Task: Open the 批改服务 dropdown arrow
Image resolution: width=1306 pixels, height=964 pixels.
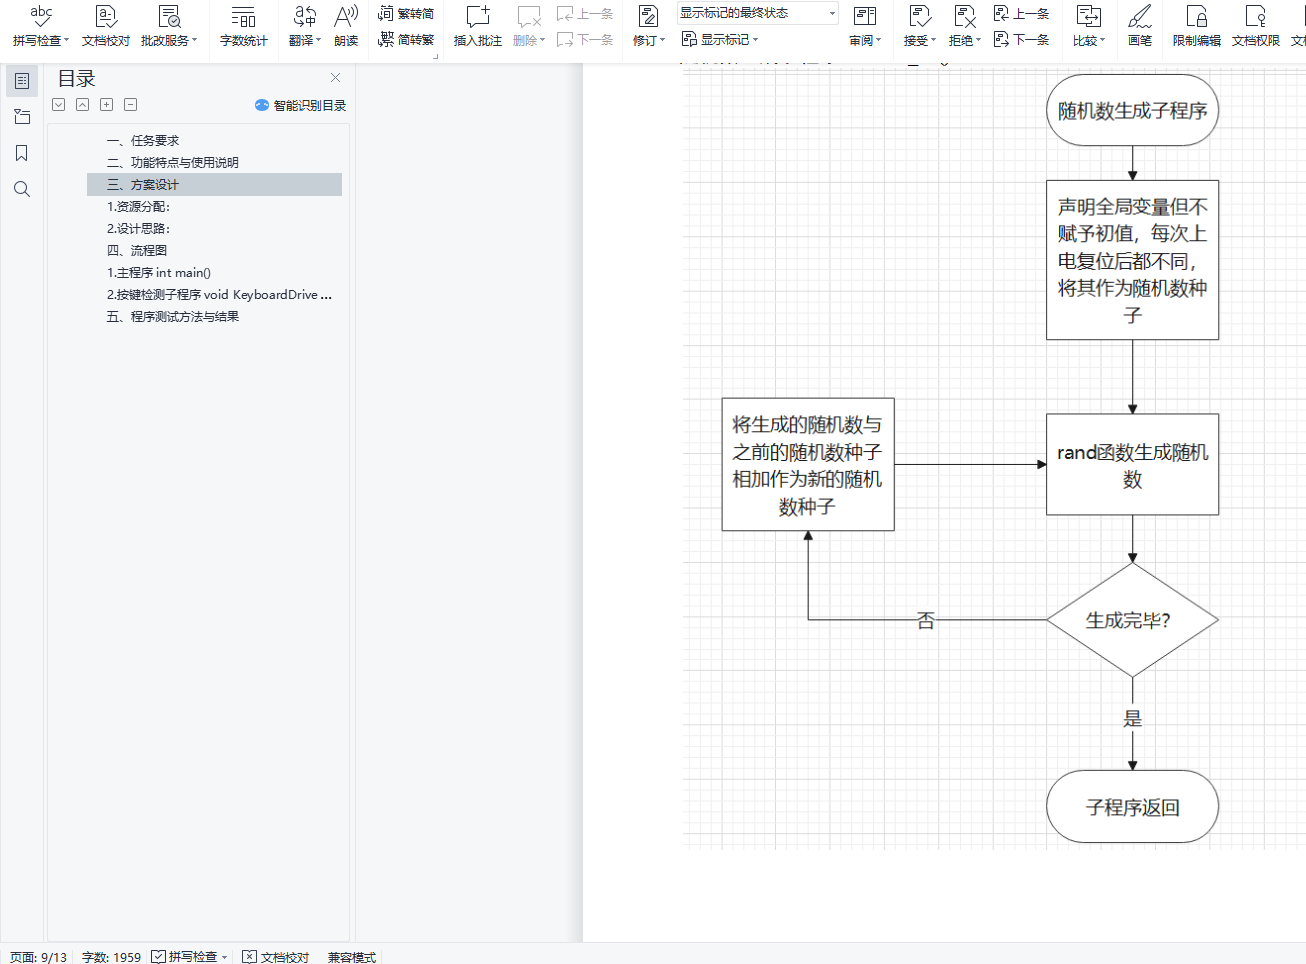Action: point(195,41)
